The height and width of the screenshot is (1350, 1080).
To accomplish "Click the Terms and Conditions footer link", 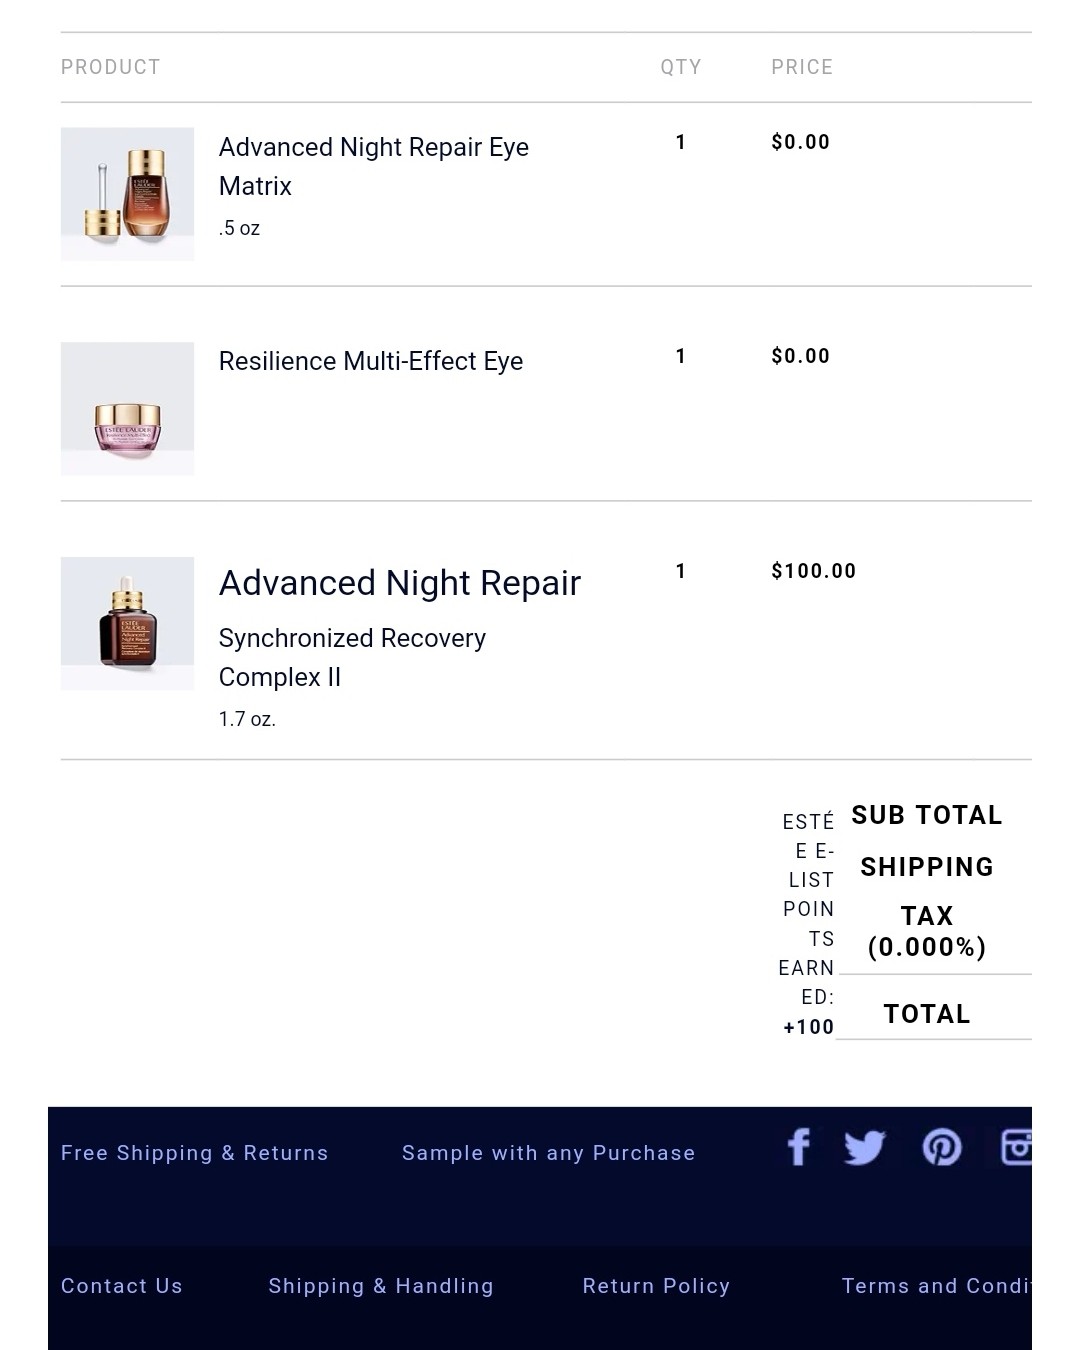I will coord(935,1286).
